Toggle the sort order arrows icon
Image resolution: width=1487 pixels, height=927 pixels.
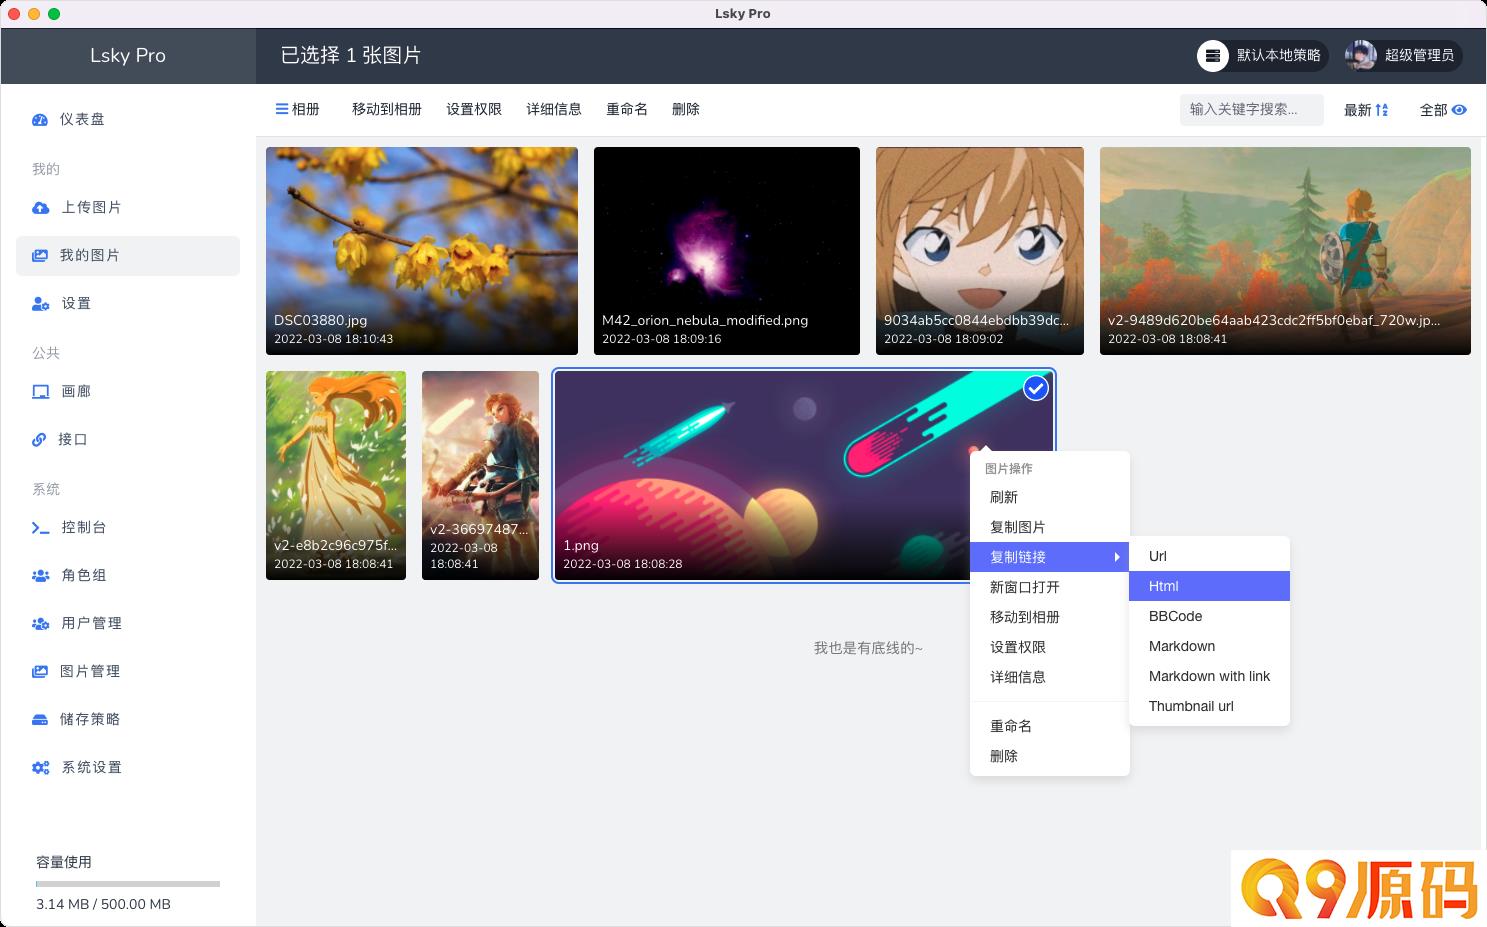(1382, 110)
